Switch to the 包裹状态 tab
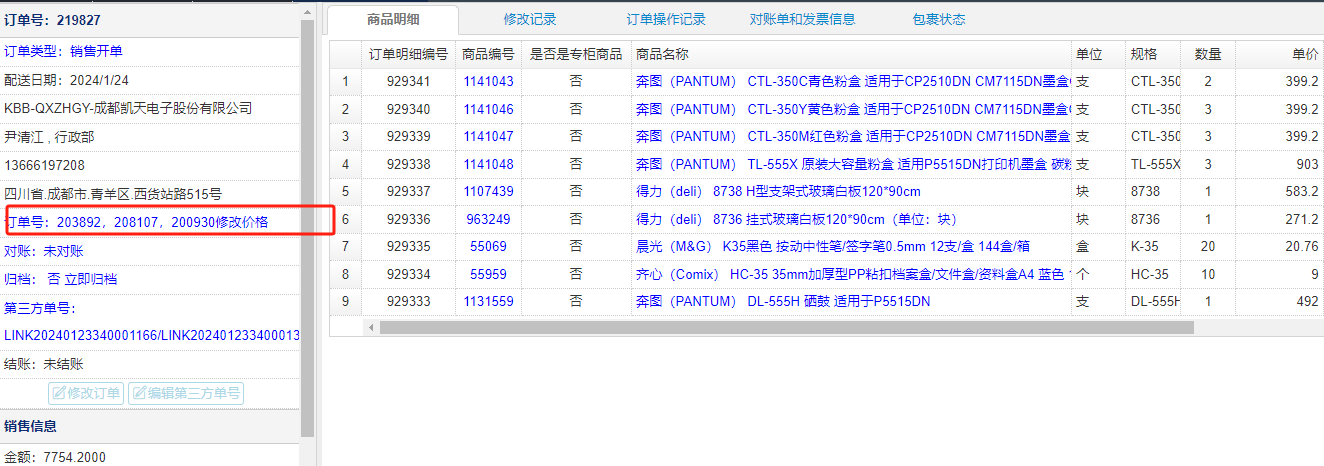Screen dimensions: 1324x466 [x=939, y=19]
